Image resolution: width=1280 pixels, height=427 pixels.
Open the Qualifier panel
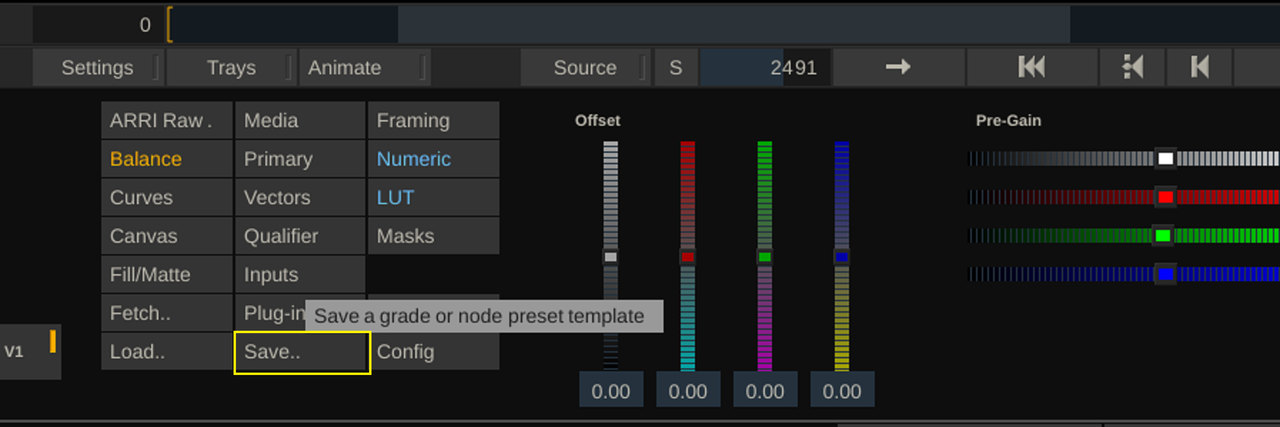[x=301, y=236]
